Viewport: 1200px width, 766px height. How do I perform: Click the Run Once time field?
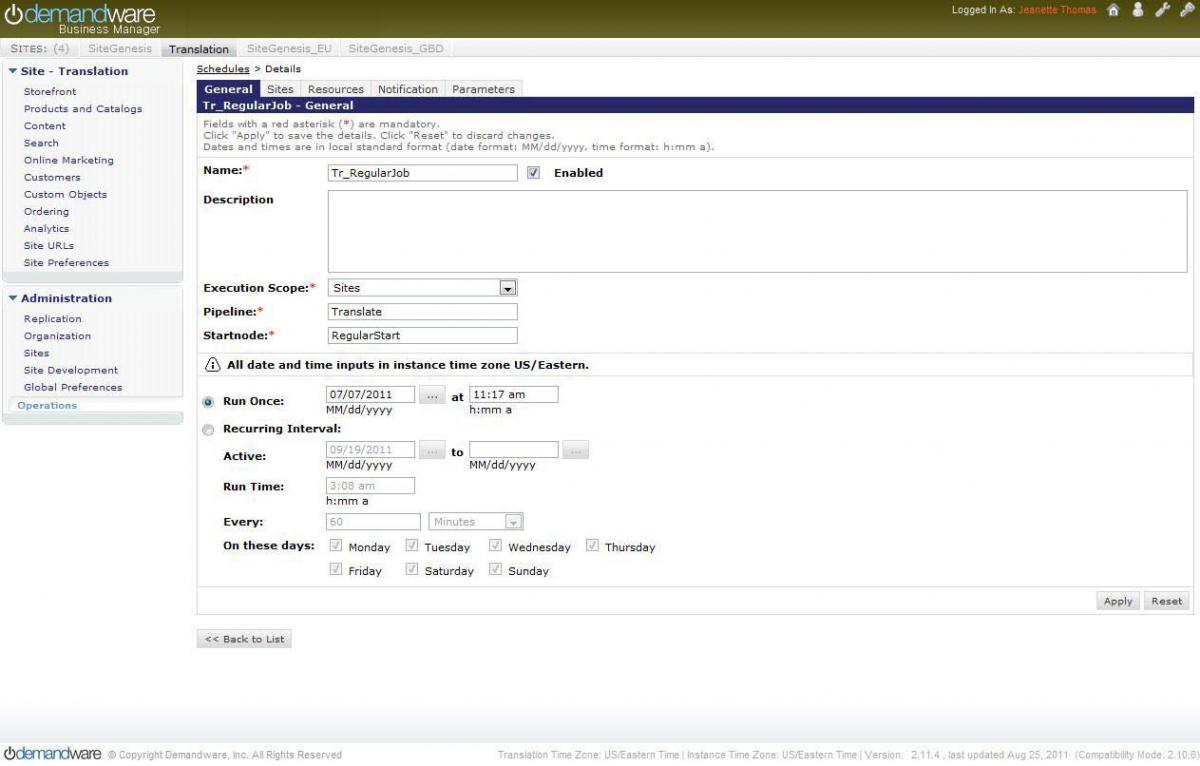coord(513,395)
